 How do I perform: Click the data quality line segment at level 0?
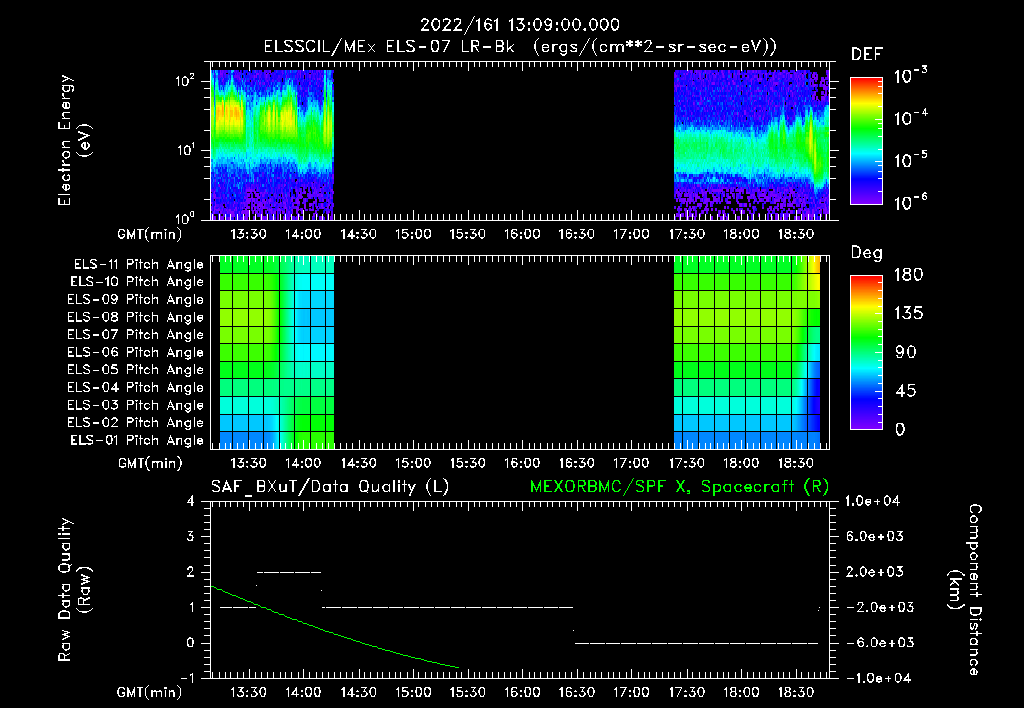tap(696, 643)
